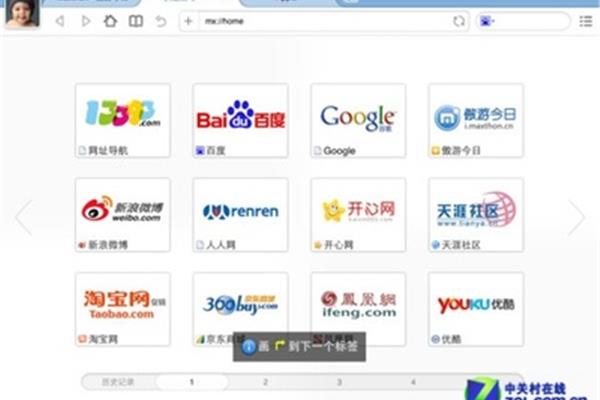Screen dimensions: 600x400
Task: Open the main menu list icon
Action: pos(586,21)
